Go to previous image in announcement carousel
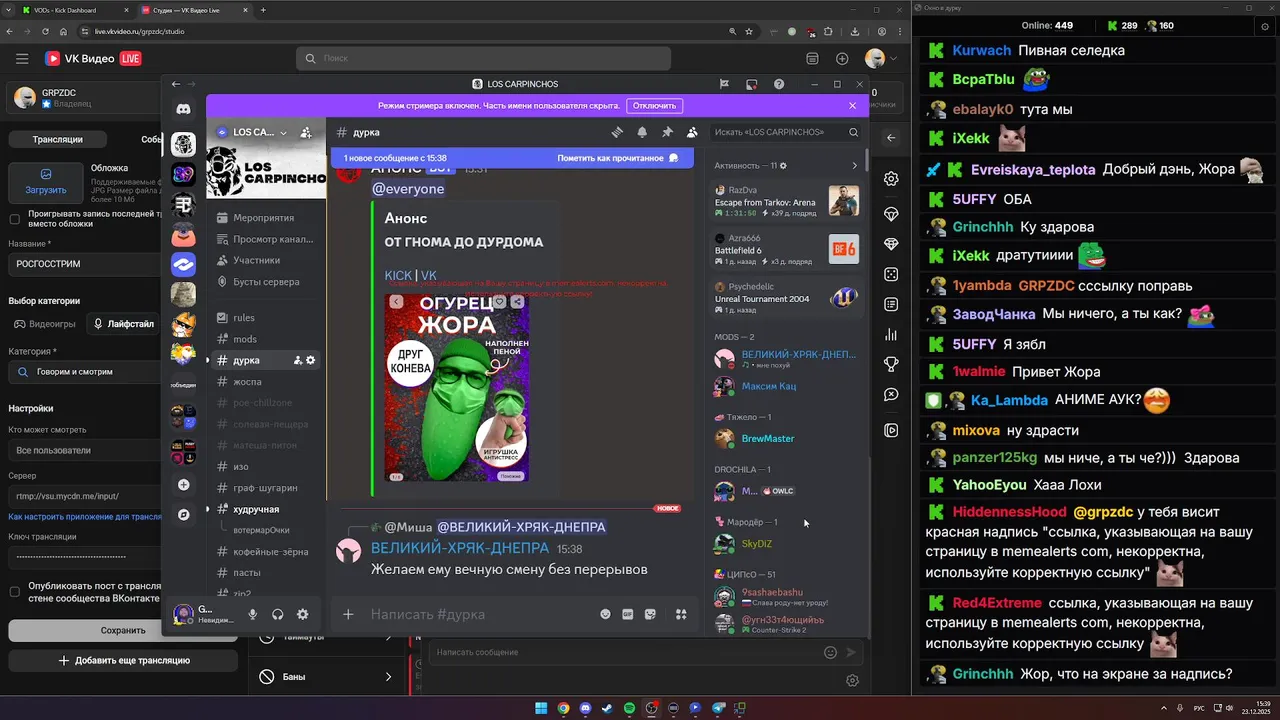Screen dimensions: 1280x720 [396, 301]
